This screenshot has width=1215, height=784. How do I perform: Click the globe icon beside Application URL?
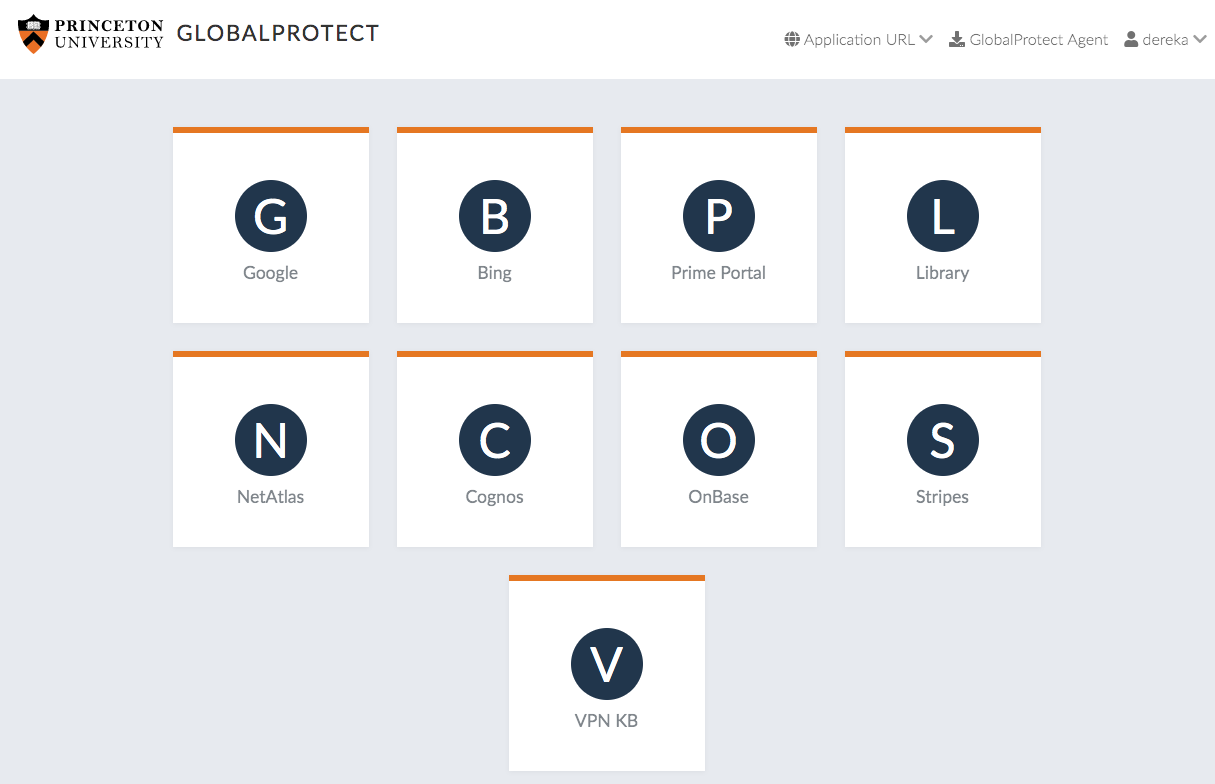click(x=792, y=39)
